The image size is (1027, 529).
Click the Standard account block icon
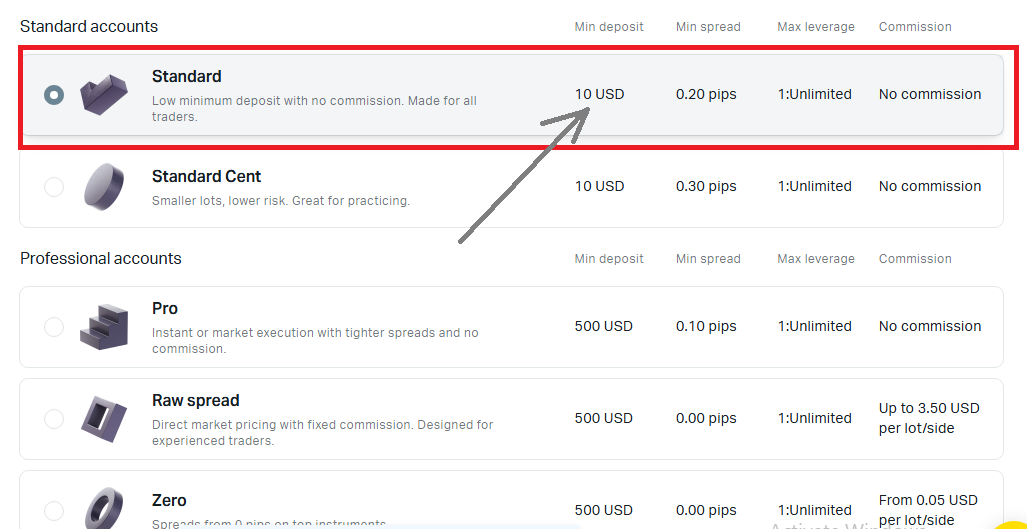click(x=104, y=94)
